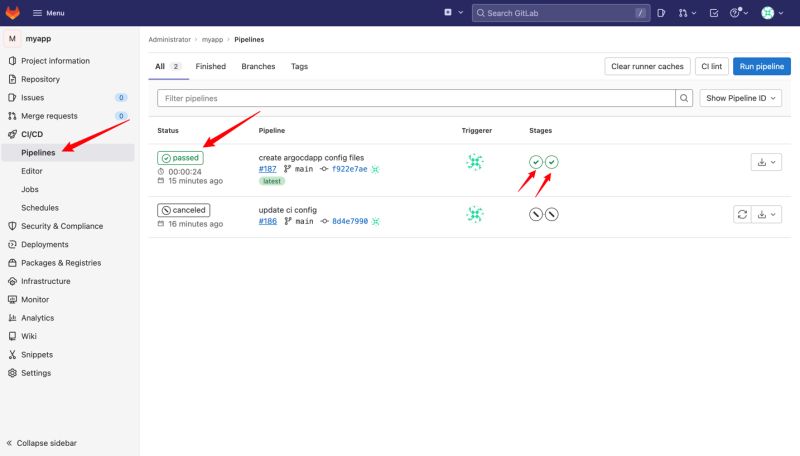This screenshot has width=800, height=456.
Task: Open the help question mark menu
Action: (x=738, y=13)
